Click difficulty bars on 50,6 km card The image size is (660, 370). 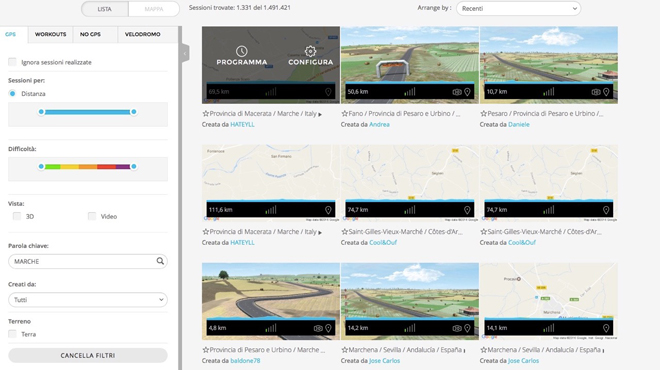click(410, 91)
